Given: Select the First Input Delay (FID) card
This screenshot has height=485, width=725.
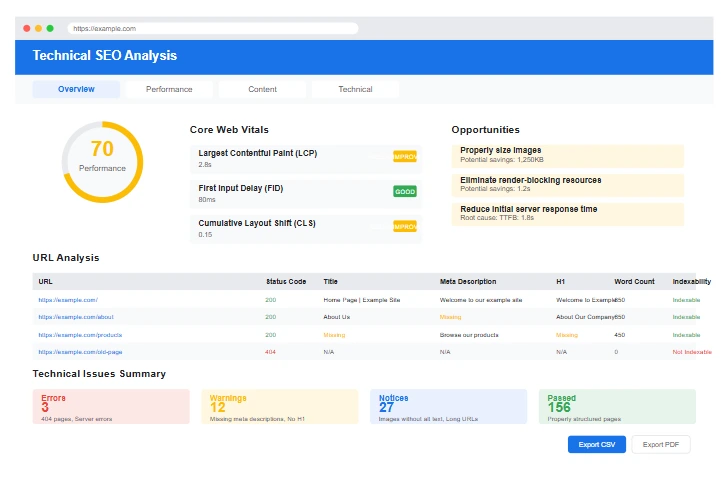Looking at the screenshot, I should click(x=306, y=194).
